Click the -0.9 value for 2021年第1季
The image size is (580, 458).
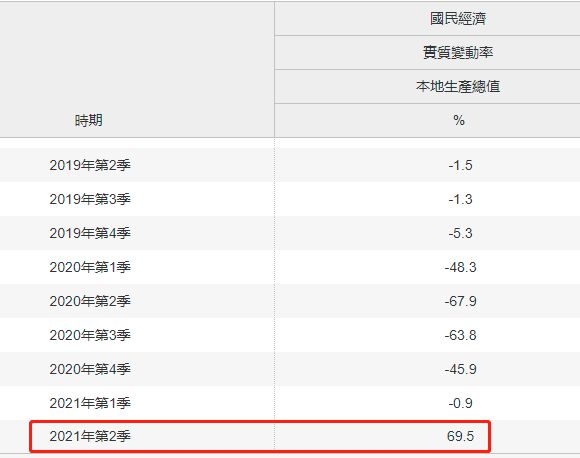pyautogui.click(x=461, y=403)
